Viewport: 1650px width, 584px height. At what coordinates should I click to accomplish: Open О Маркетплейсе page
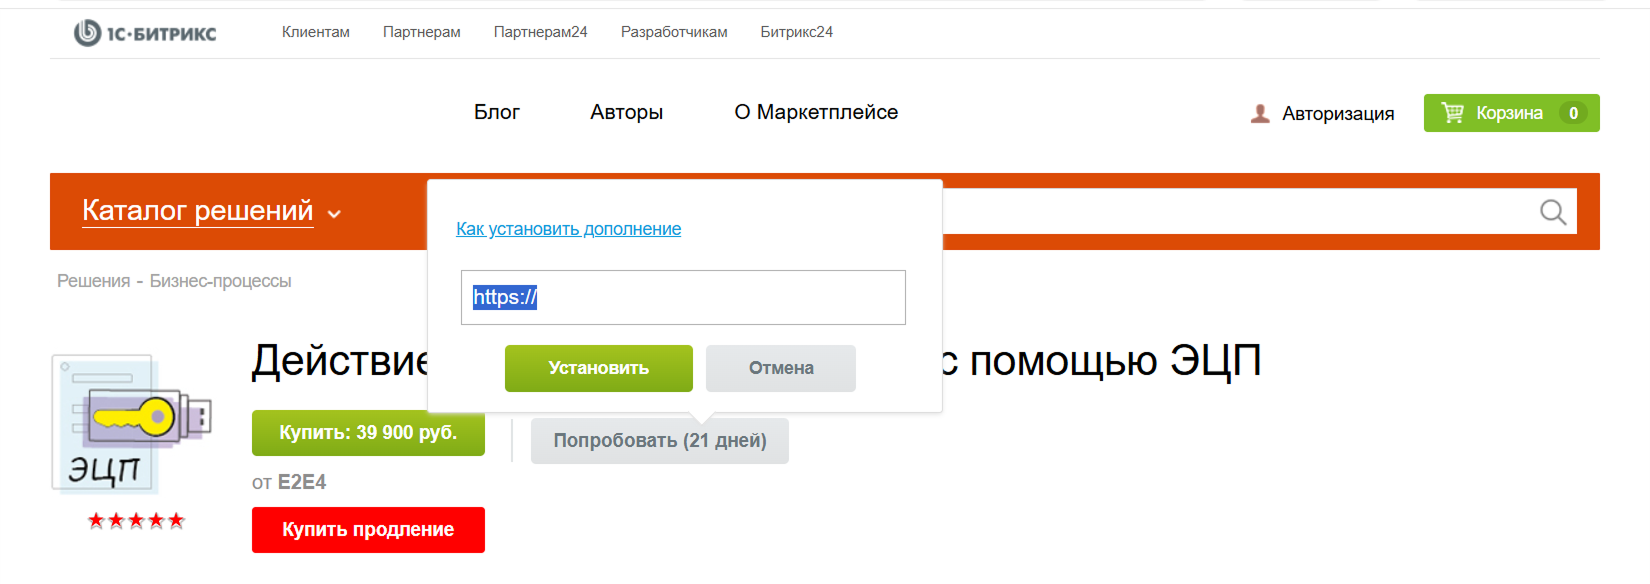pyautogui.click(x=816, y=112)
